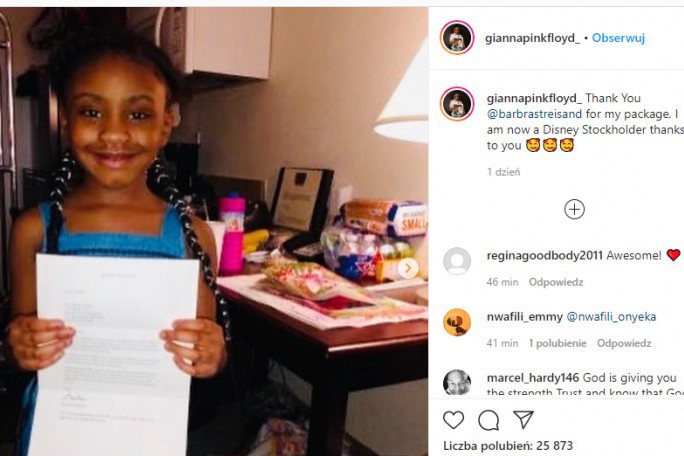Image resolution: width=684 pixels, height=456 pixels.
Task: Open giannapinkfloyd_ profile picture in header
Action: pyautogui.click(x=457, y=38)
